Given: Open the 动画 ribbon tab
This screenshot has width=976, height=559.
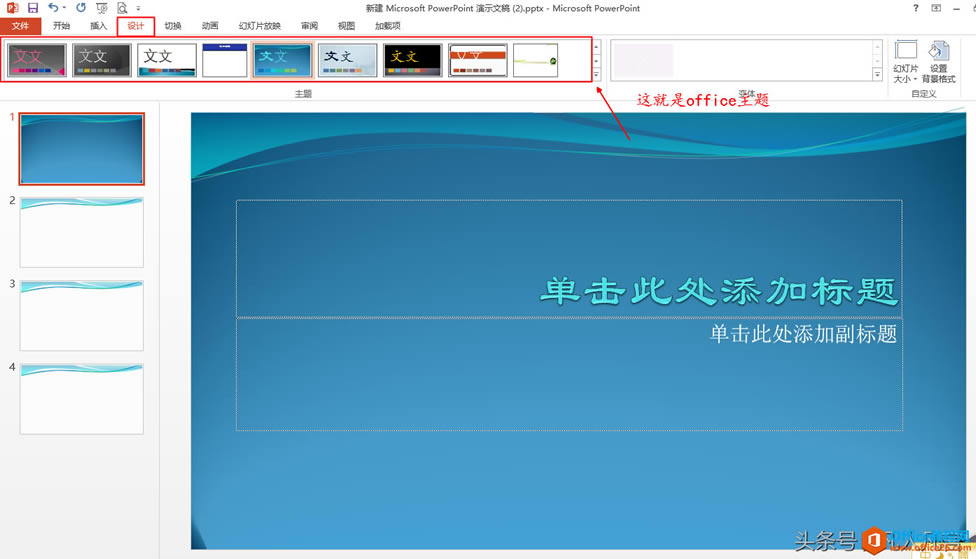Looking at the screenshot, I should tap(210, 26).
